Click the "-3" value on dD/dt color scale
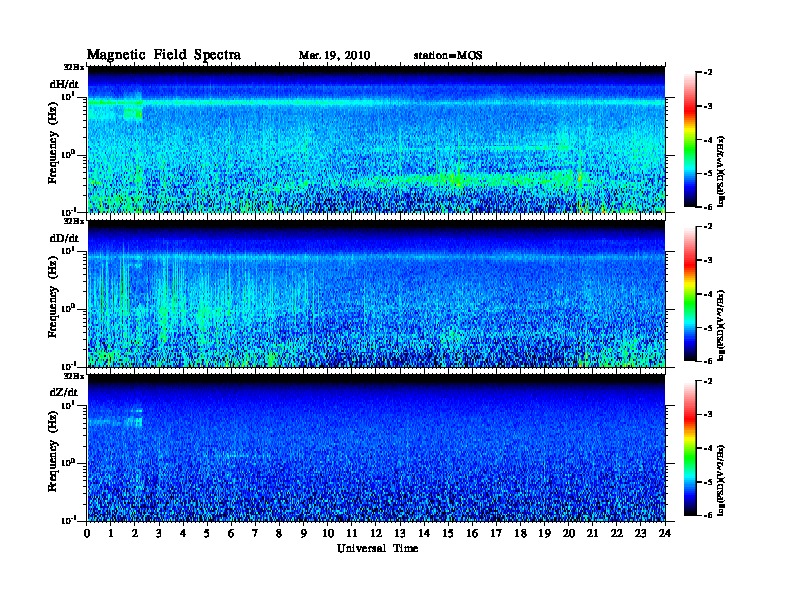The width and height of the screenshot is (792, 612). point(708,261)
